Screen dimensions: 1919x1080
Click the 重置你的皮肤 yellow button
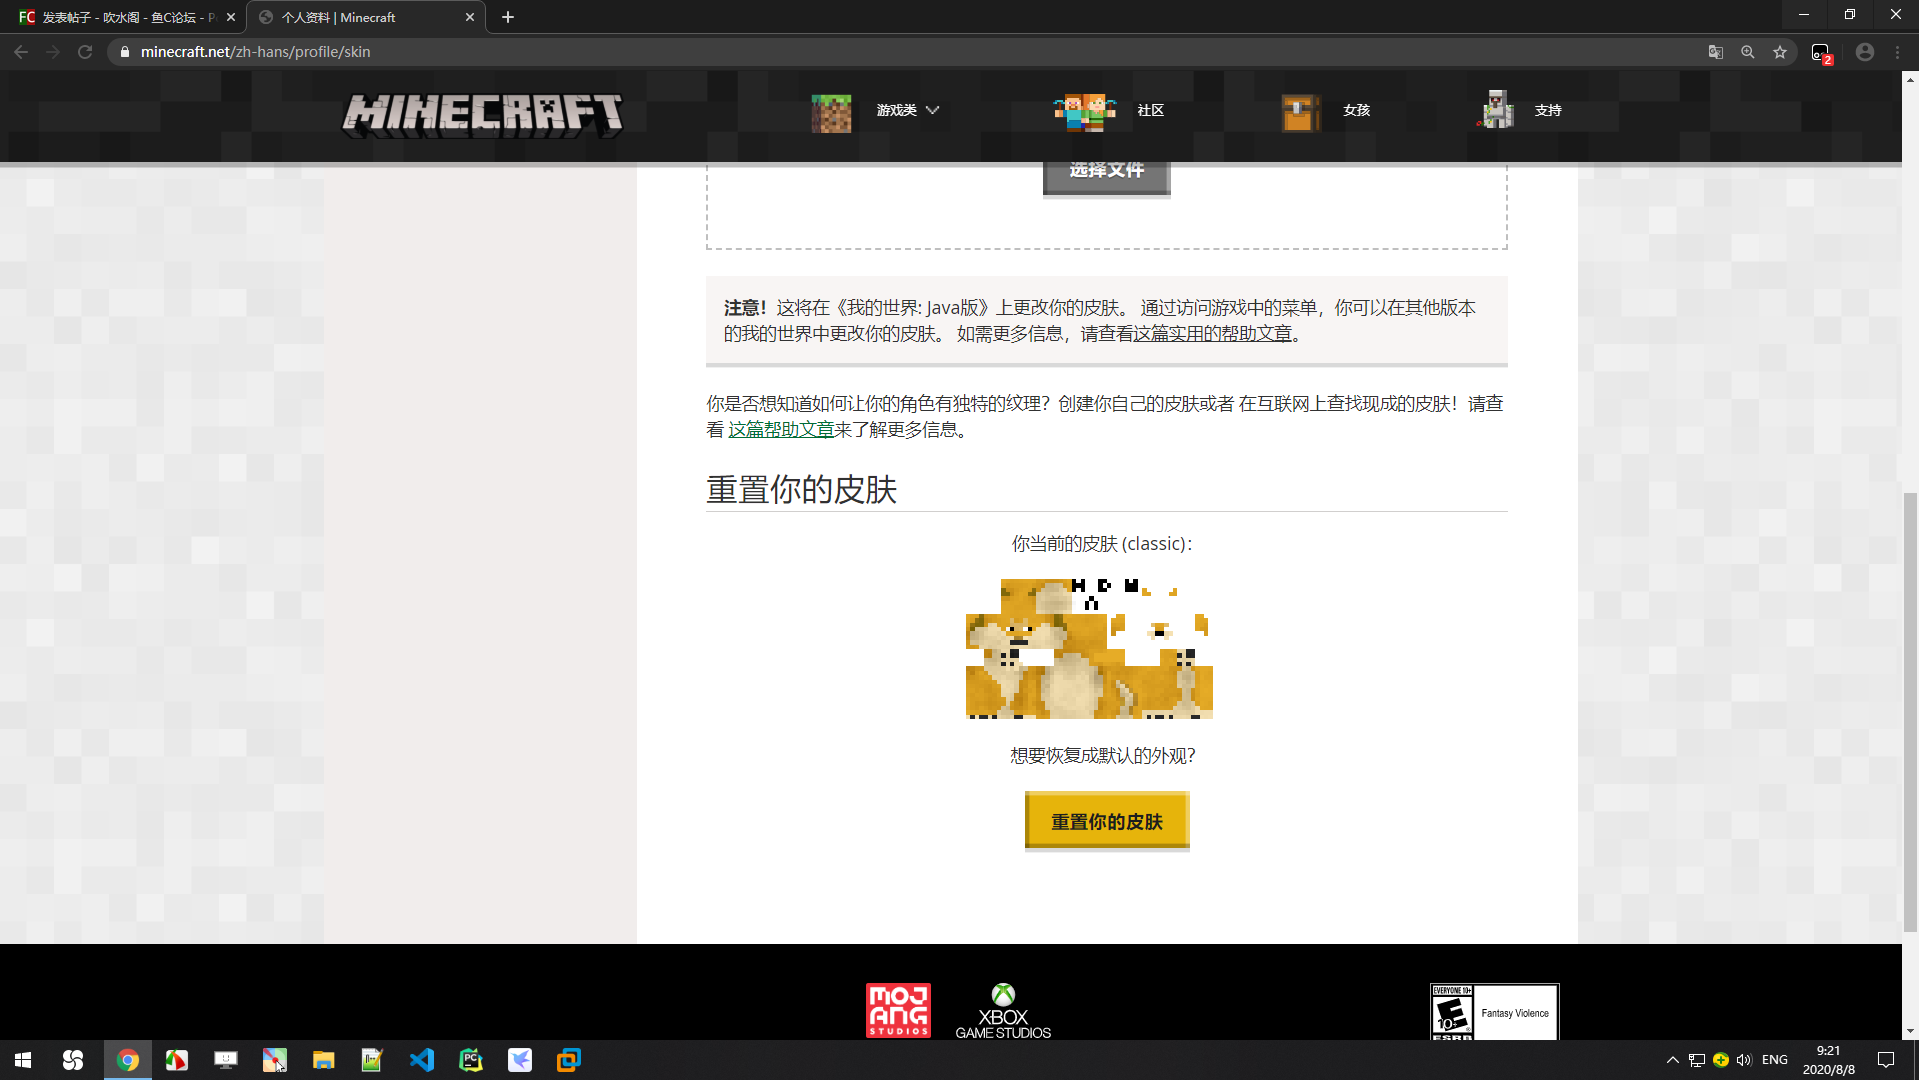tap(1107, 821)
